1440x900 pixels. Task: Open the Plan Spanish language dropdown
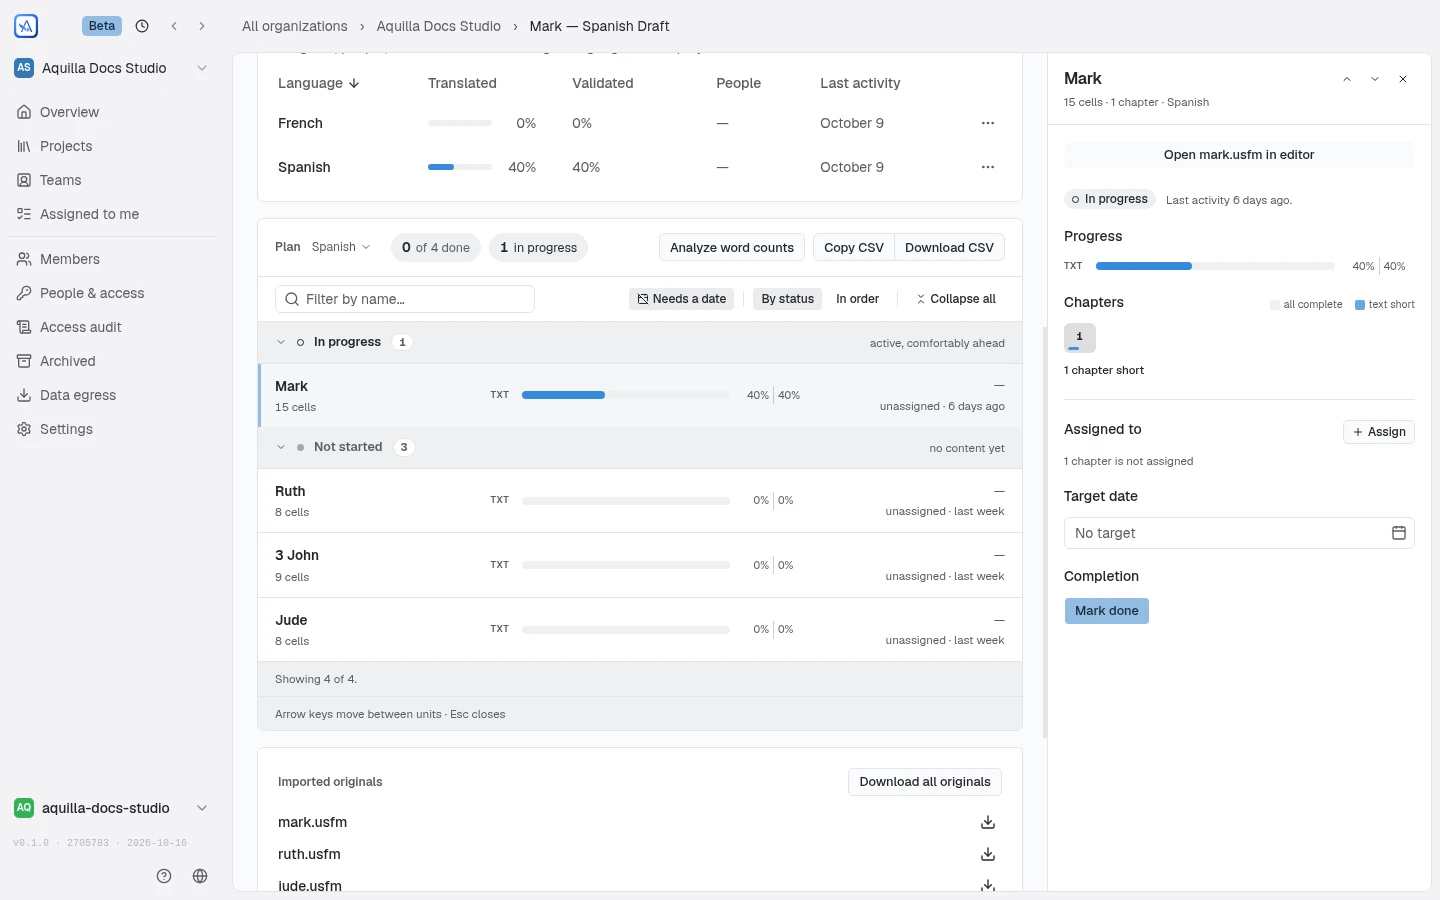tap(341, 247)
